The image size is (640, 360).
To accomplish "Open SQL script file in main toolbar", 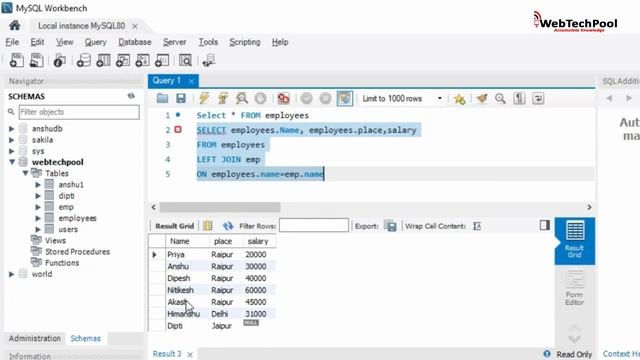I will [37, 60].
